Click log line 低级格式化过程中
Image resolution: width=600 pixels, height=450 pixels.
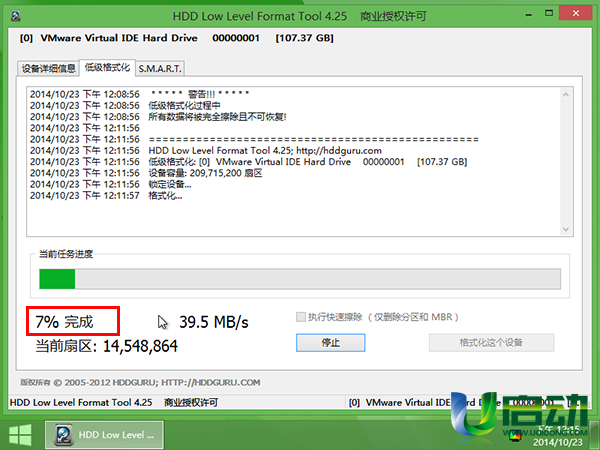click(x=184, y=105)
